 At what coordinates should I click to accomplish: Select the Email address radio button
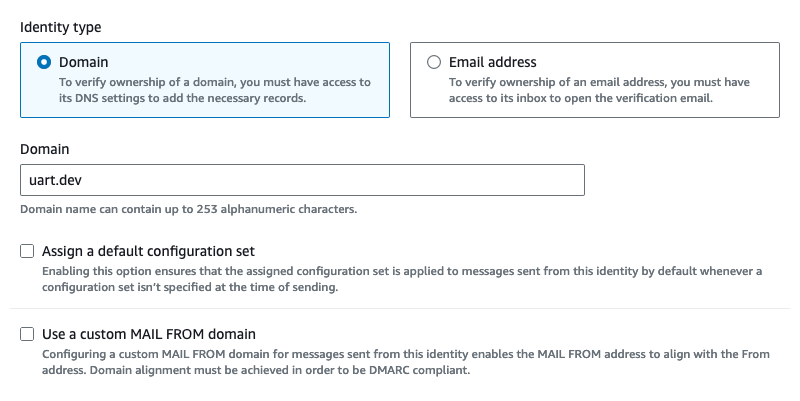[x=434, y=62]
